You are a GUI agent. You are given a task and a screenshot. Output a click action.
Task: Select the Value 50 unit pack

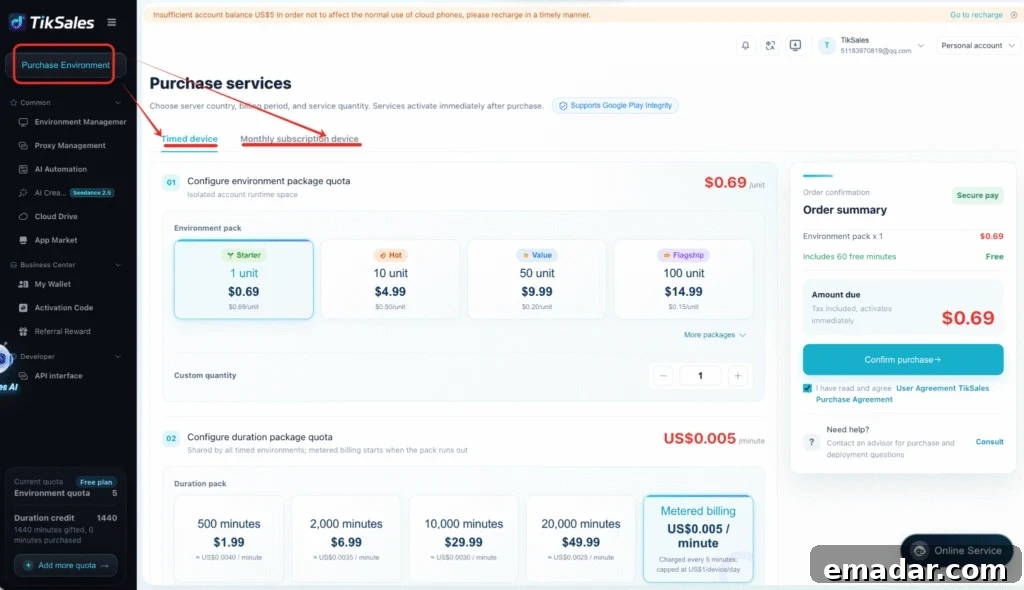coord(537,280)
